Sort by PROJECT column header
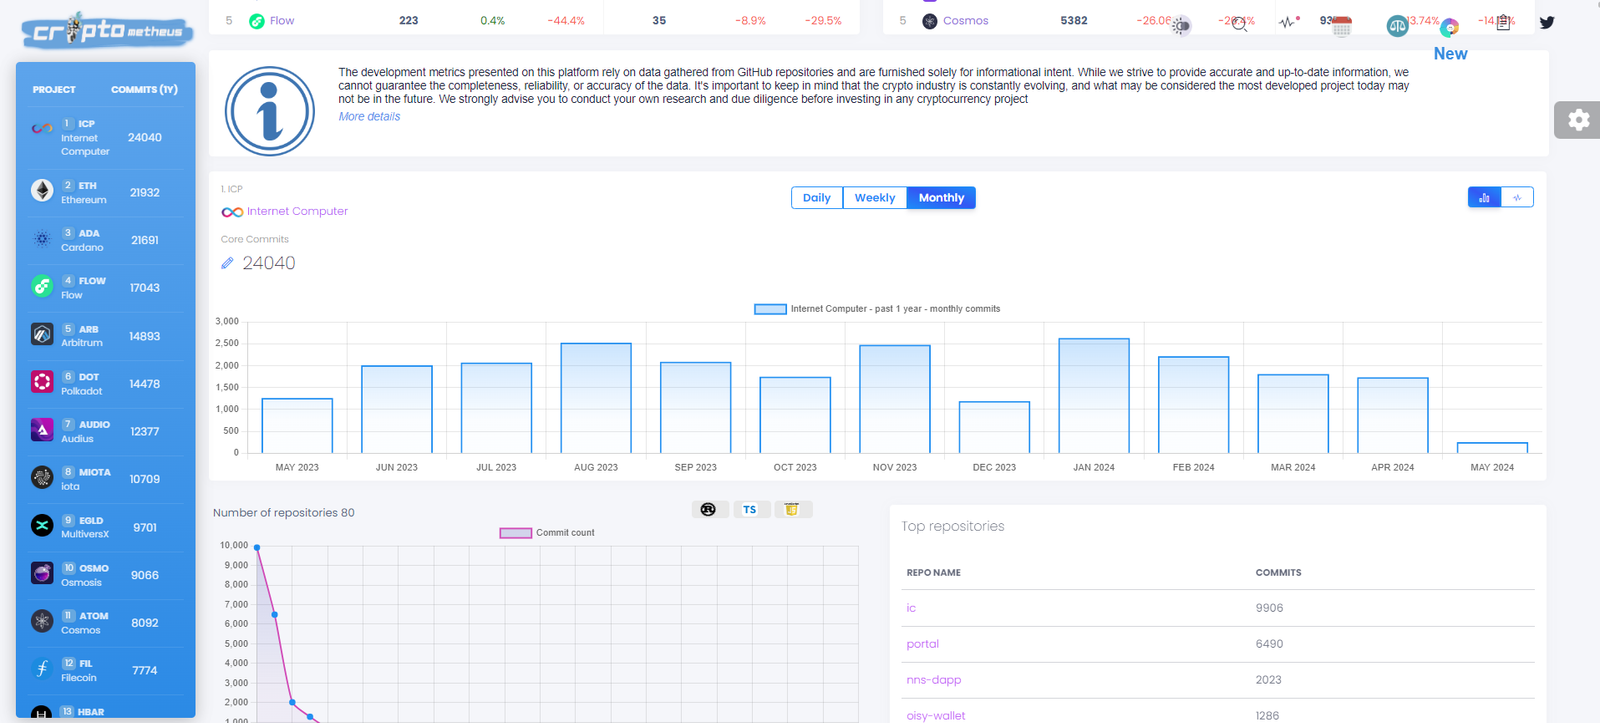This screenshot has height=723, width=1600. (x=54, y=90)
